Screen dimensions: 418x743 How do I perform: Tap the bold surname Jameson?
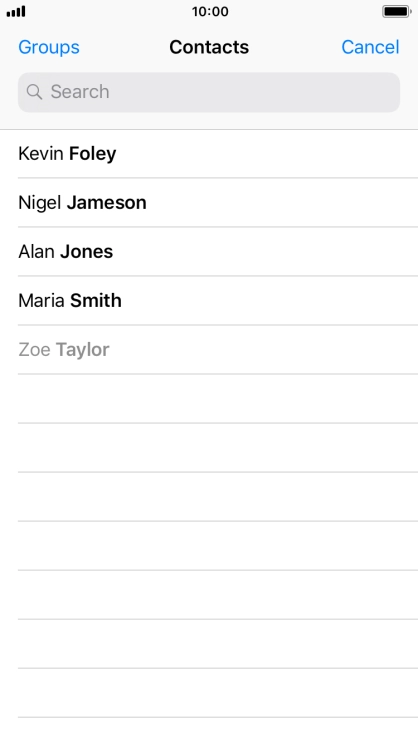pos(106,203)
